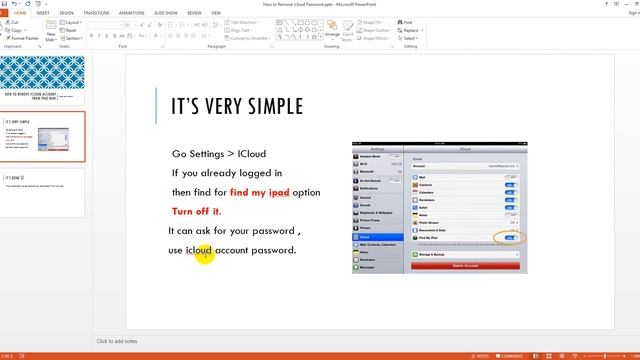The height and width of the screenshot is (360, 640).
Task: Insert a New Slide
Action: coord(51,31)
